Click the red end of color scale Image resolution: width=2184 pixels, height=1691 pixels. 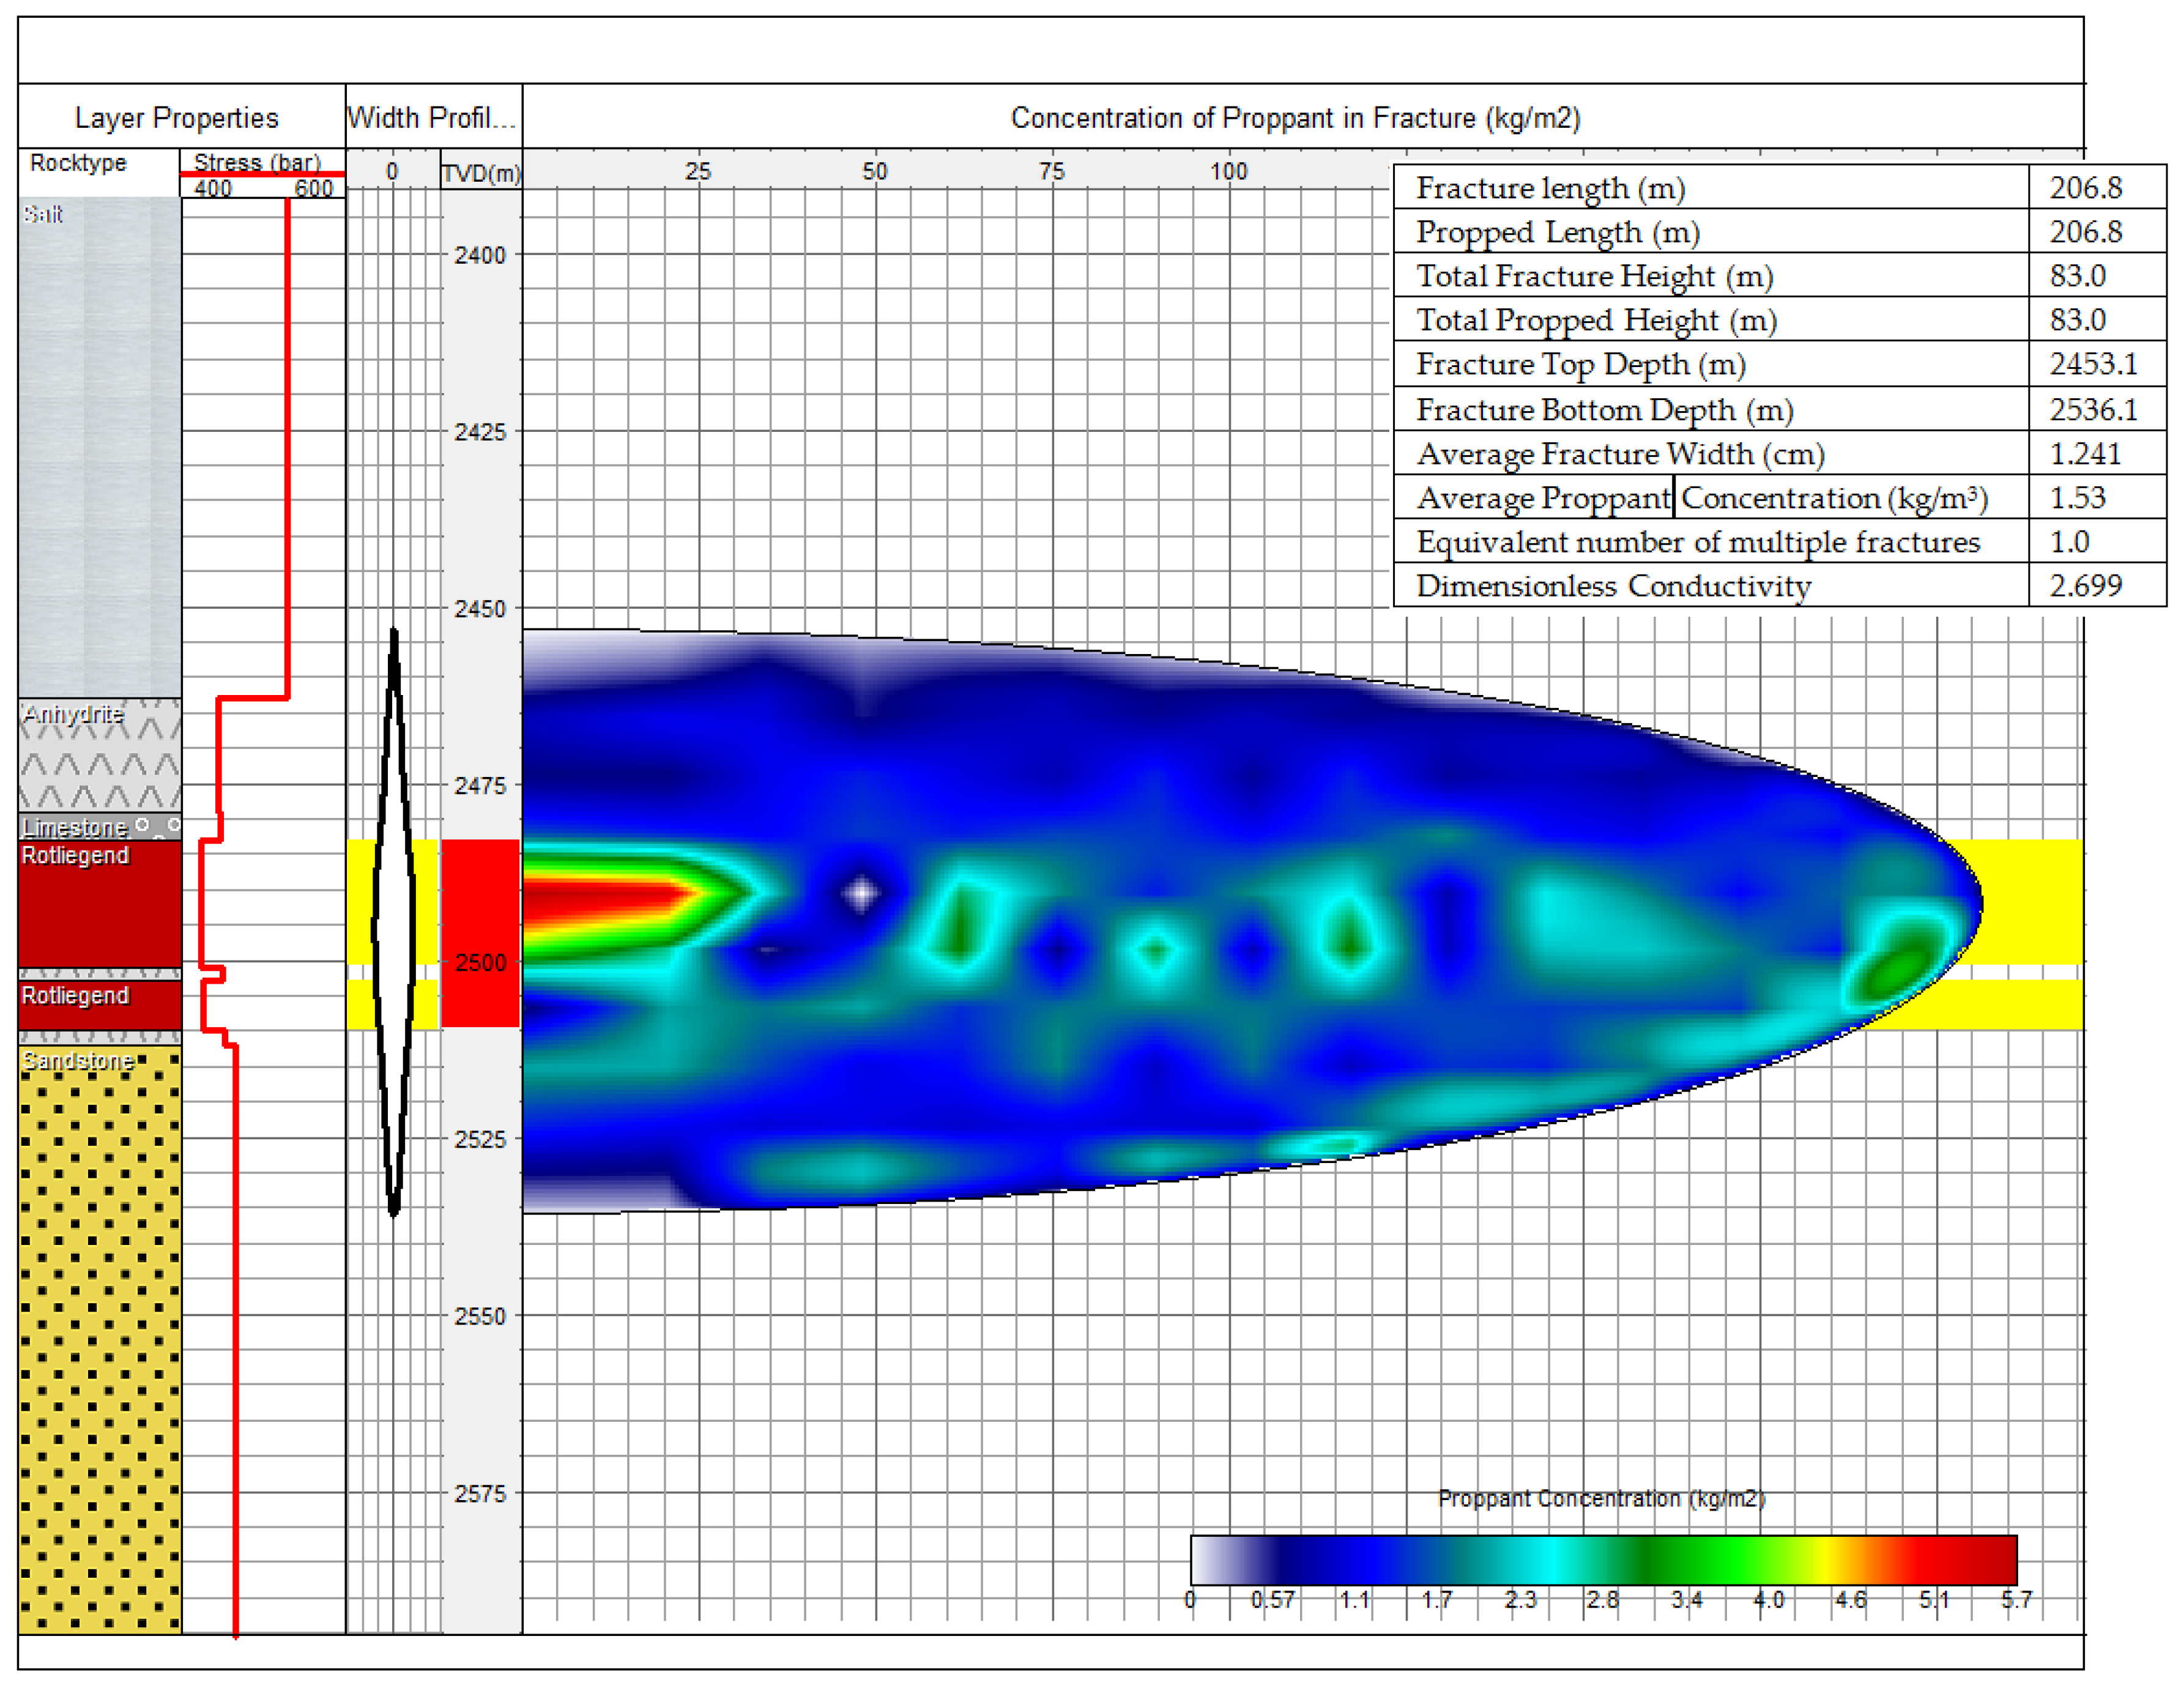pos(1985,1559)
